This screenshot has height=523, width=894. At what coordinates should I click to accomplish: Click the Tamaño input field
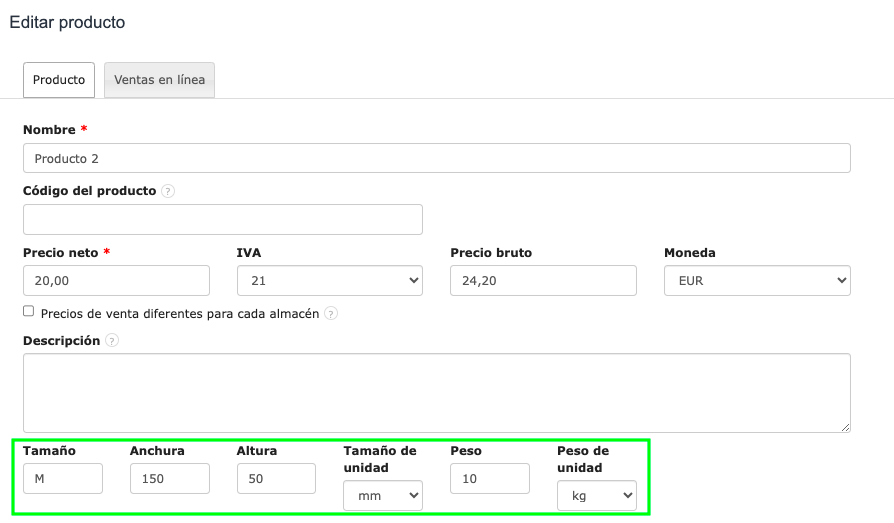click(x=63, y=479)
